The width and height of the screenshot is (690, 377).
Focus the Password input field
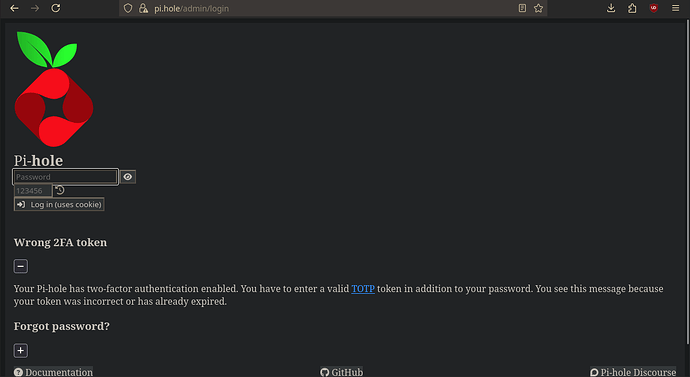click(66, 177)
